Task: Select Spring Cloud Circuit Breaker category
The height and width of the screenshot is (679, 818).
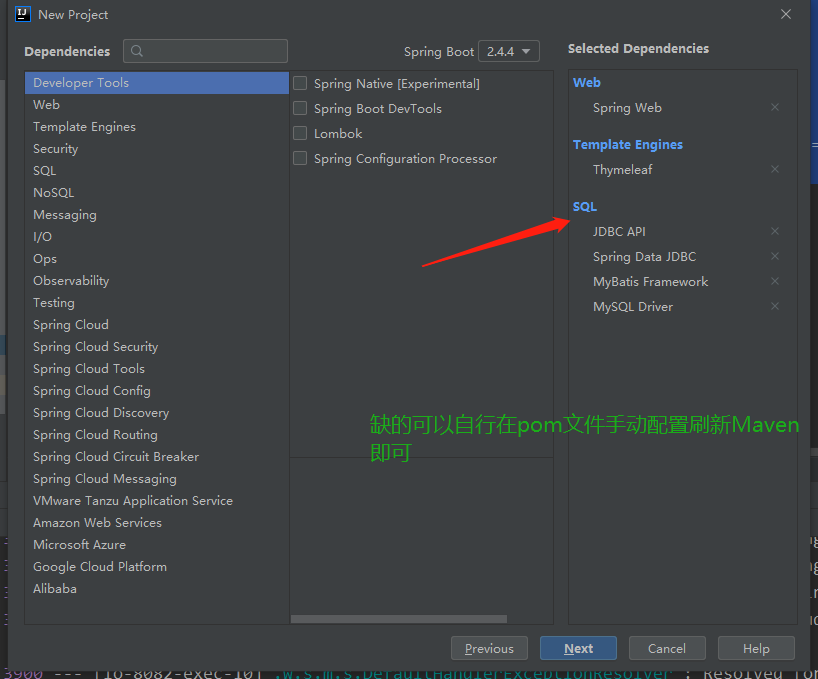Action: 157,457
